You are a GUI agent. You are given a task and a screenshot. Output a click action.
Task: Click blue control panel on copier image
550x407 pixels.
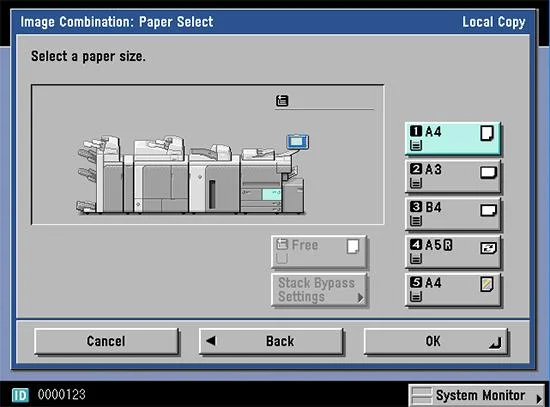pyautogui.click(x=298, y=142)
